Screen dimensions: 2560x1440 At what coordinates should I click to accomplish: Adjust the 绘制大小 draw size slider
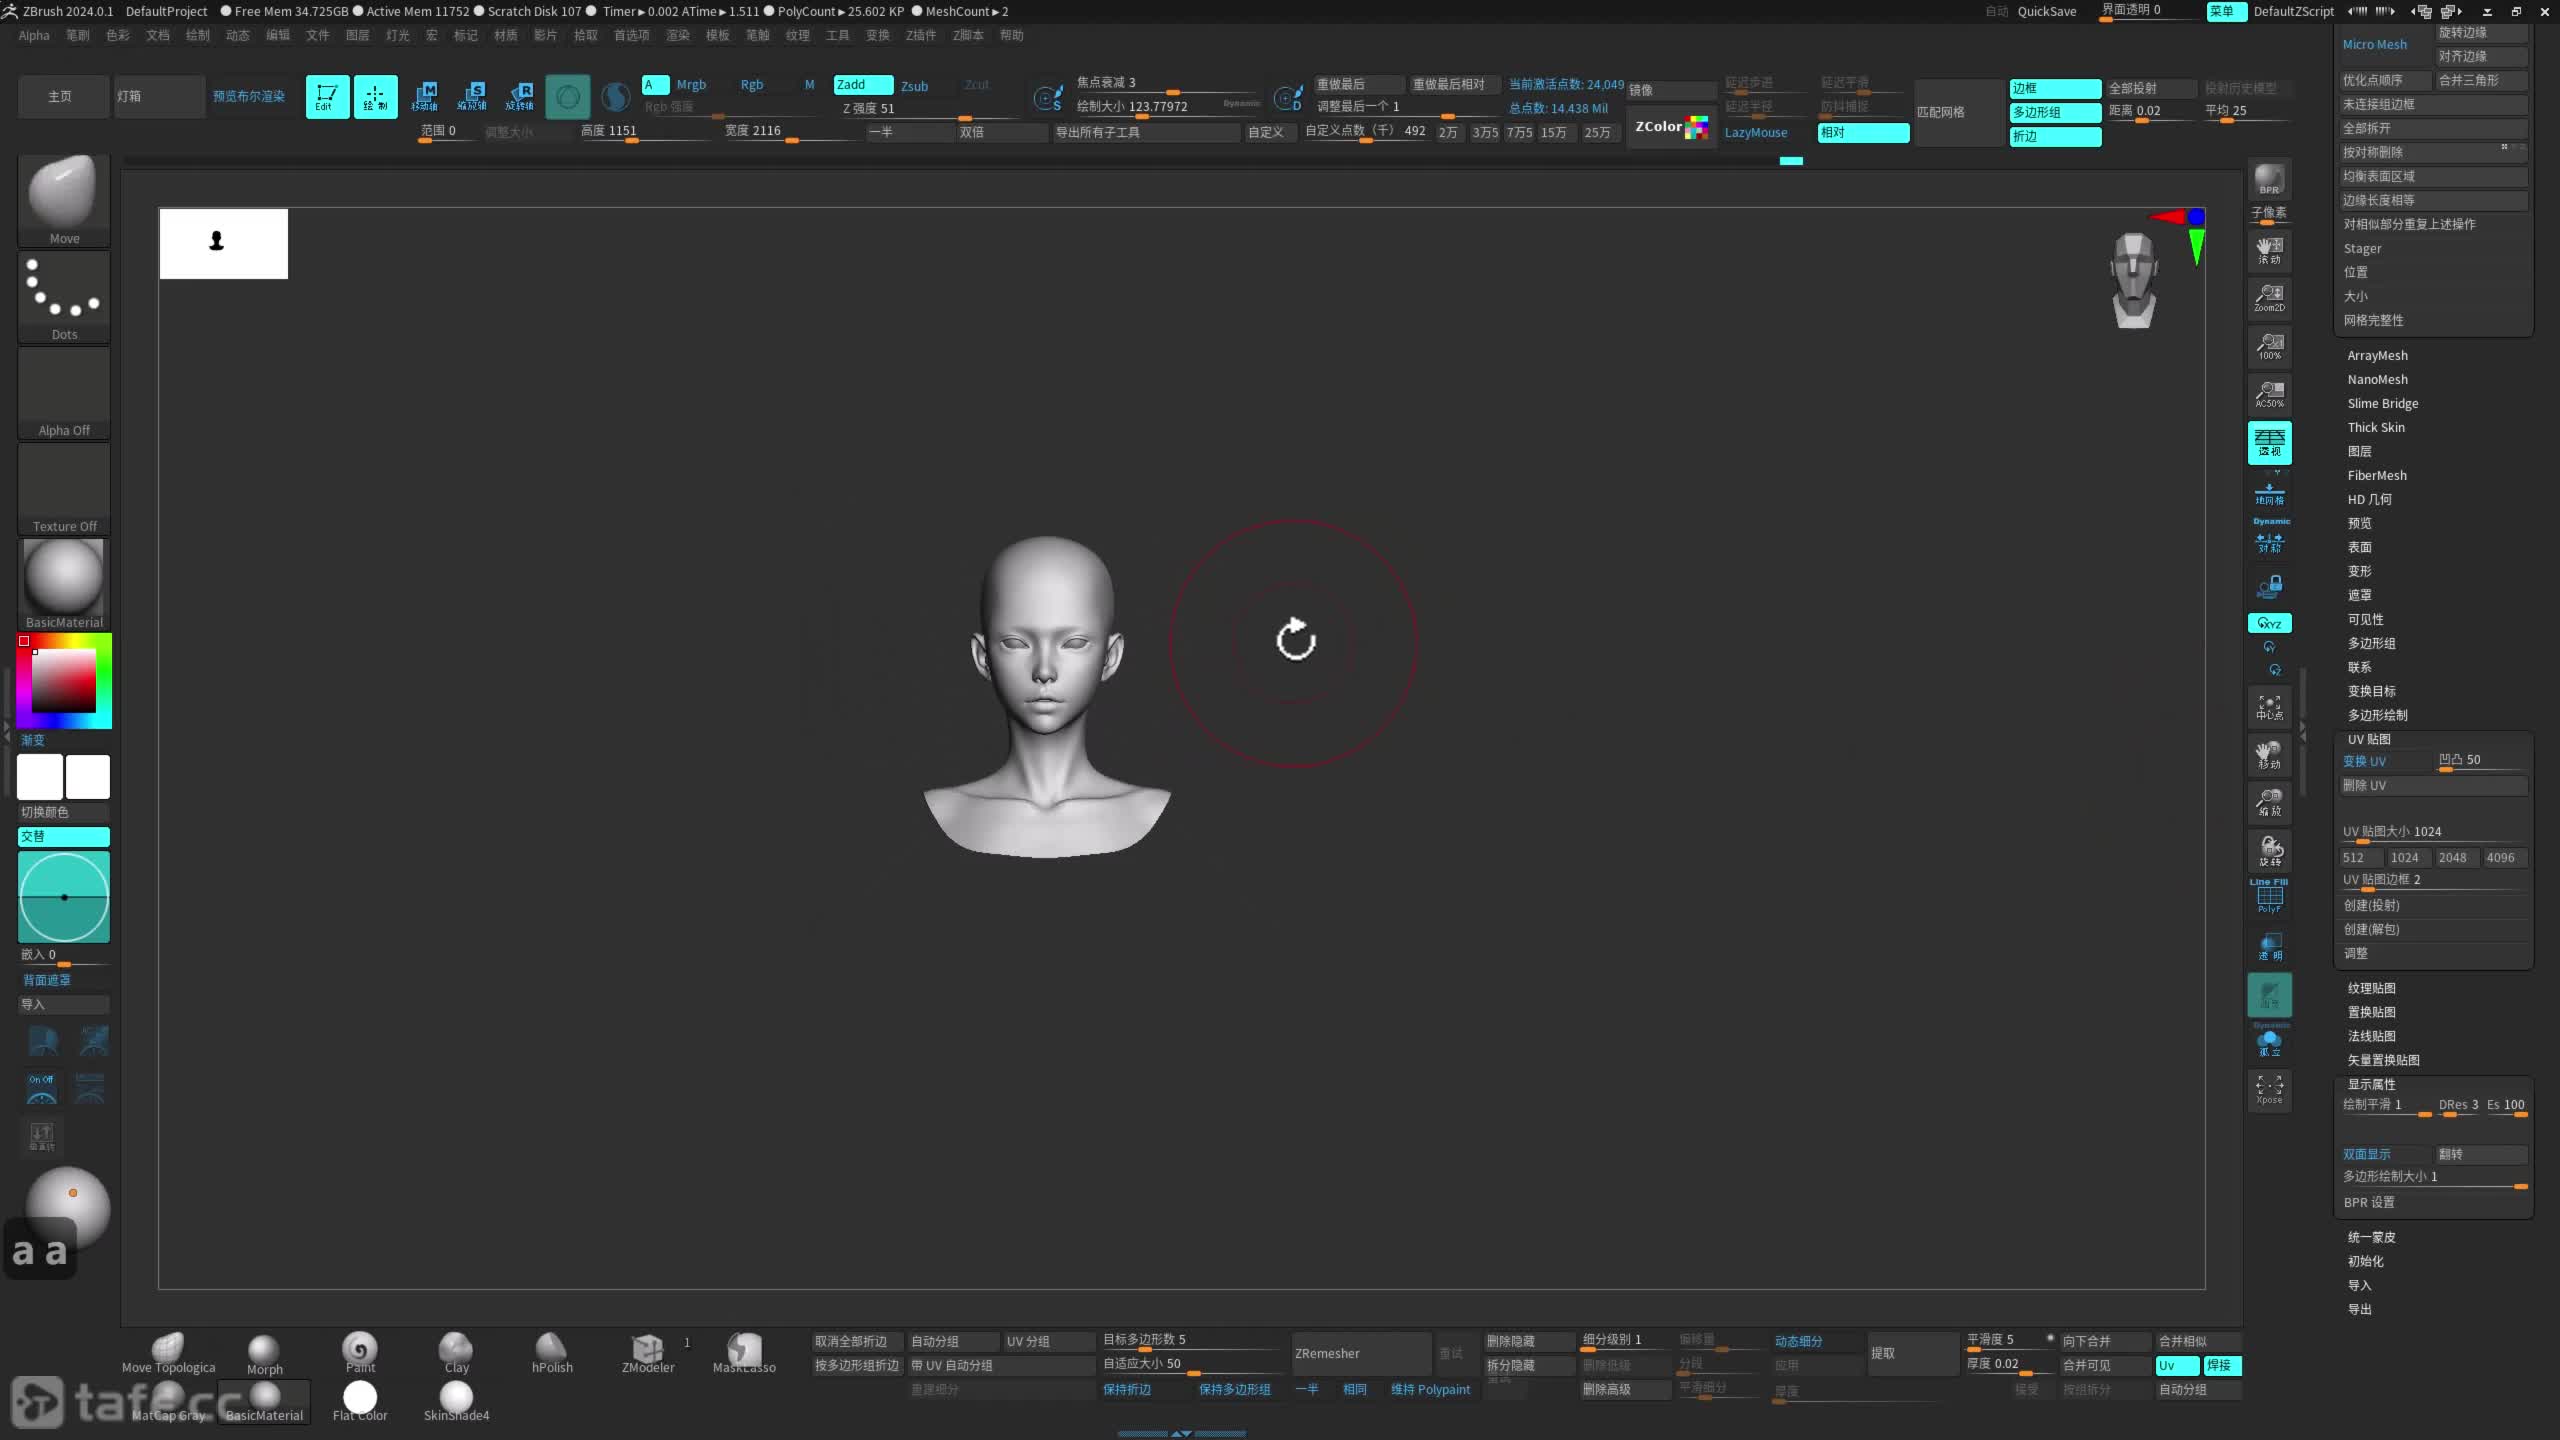pyautogui.click(x=1167, y=107)
